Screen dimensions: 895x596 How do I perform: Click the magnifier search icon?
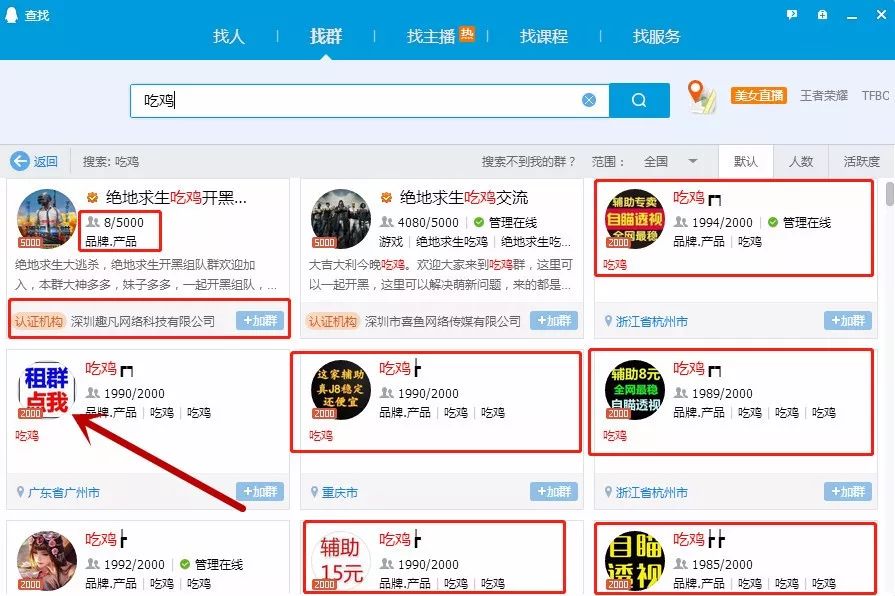(x=640, y=100)
